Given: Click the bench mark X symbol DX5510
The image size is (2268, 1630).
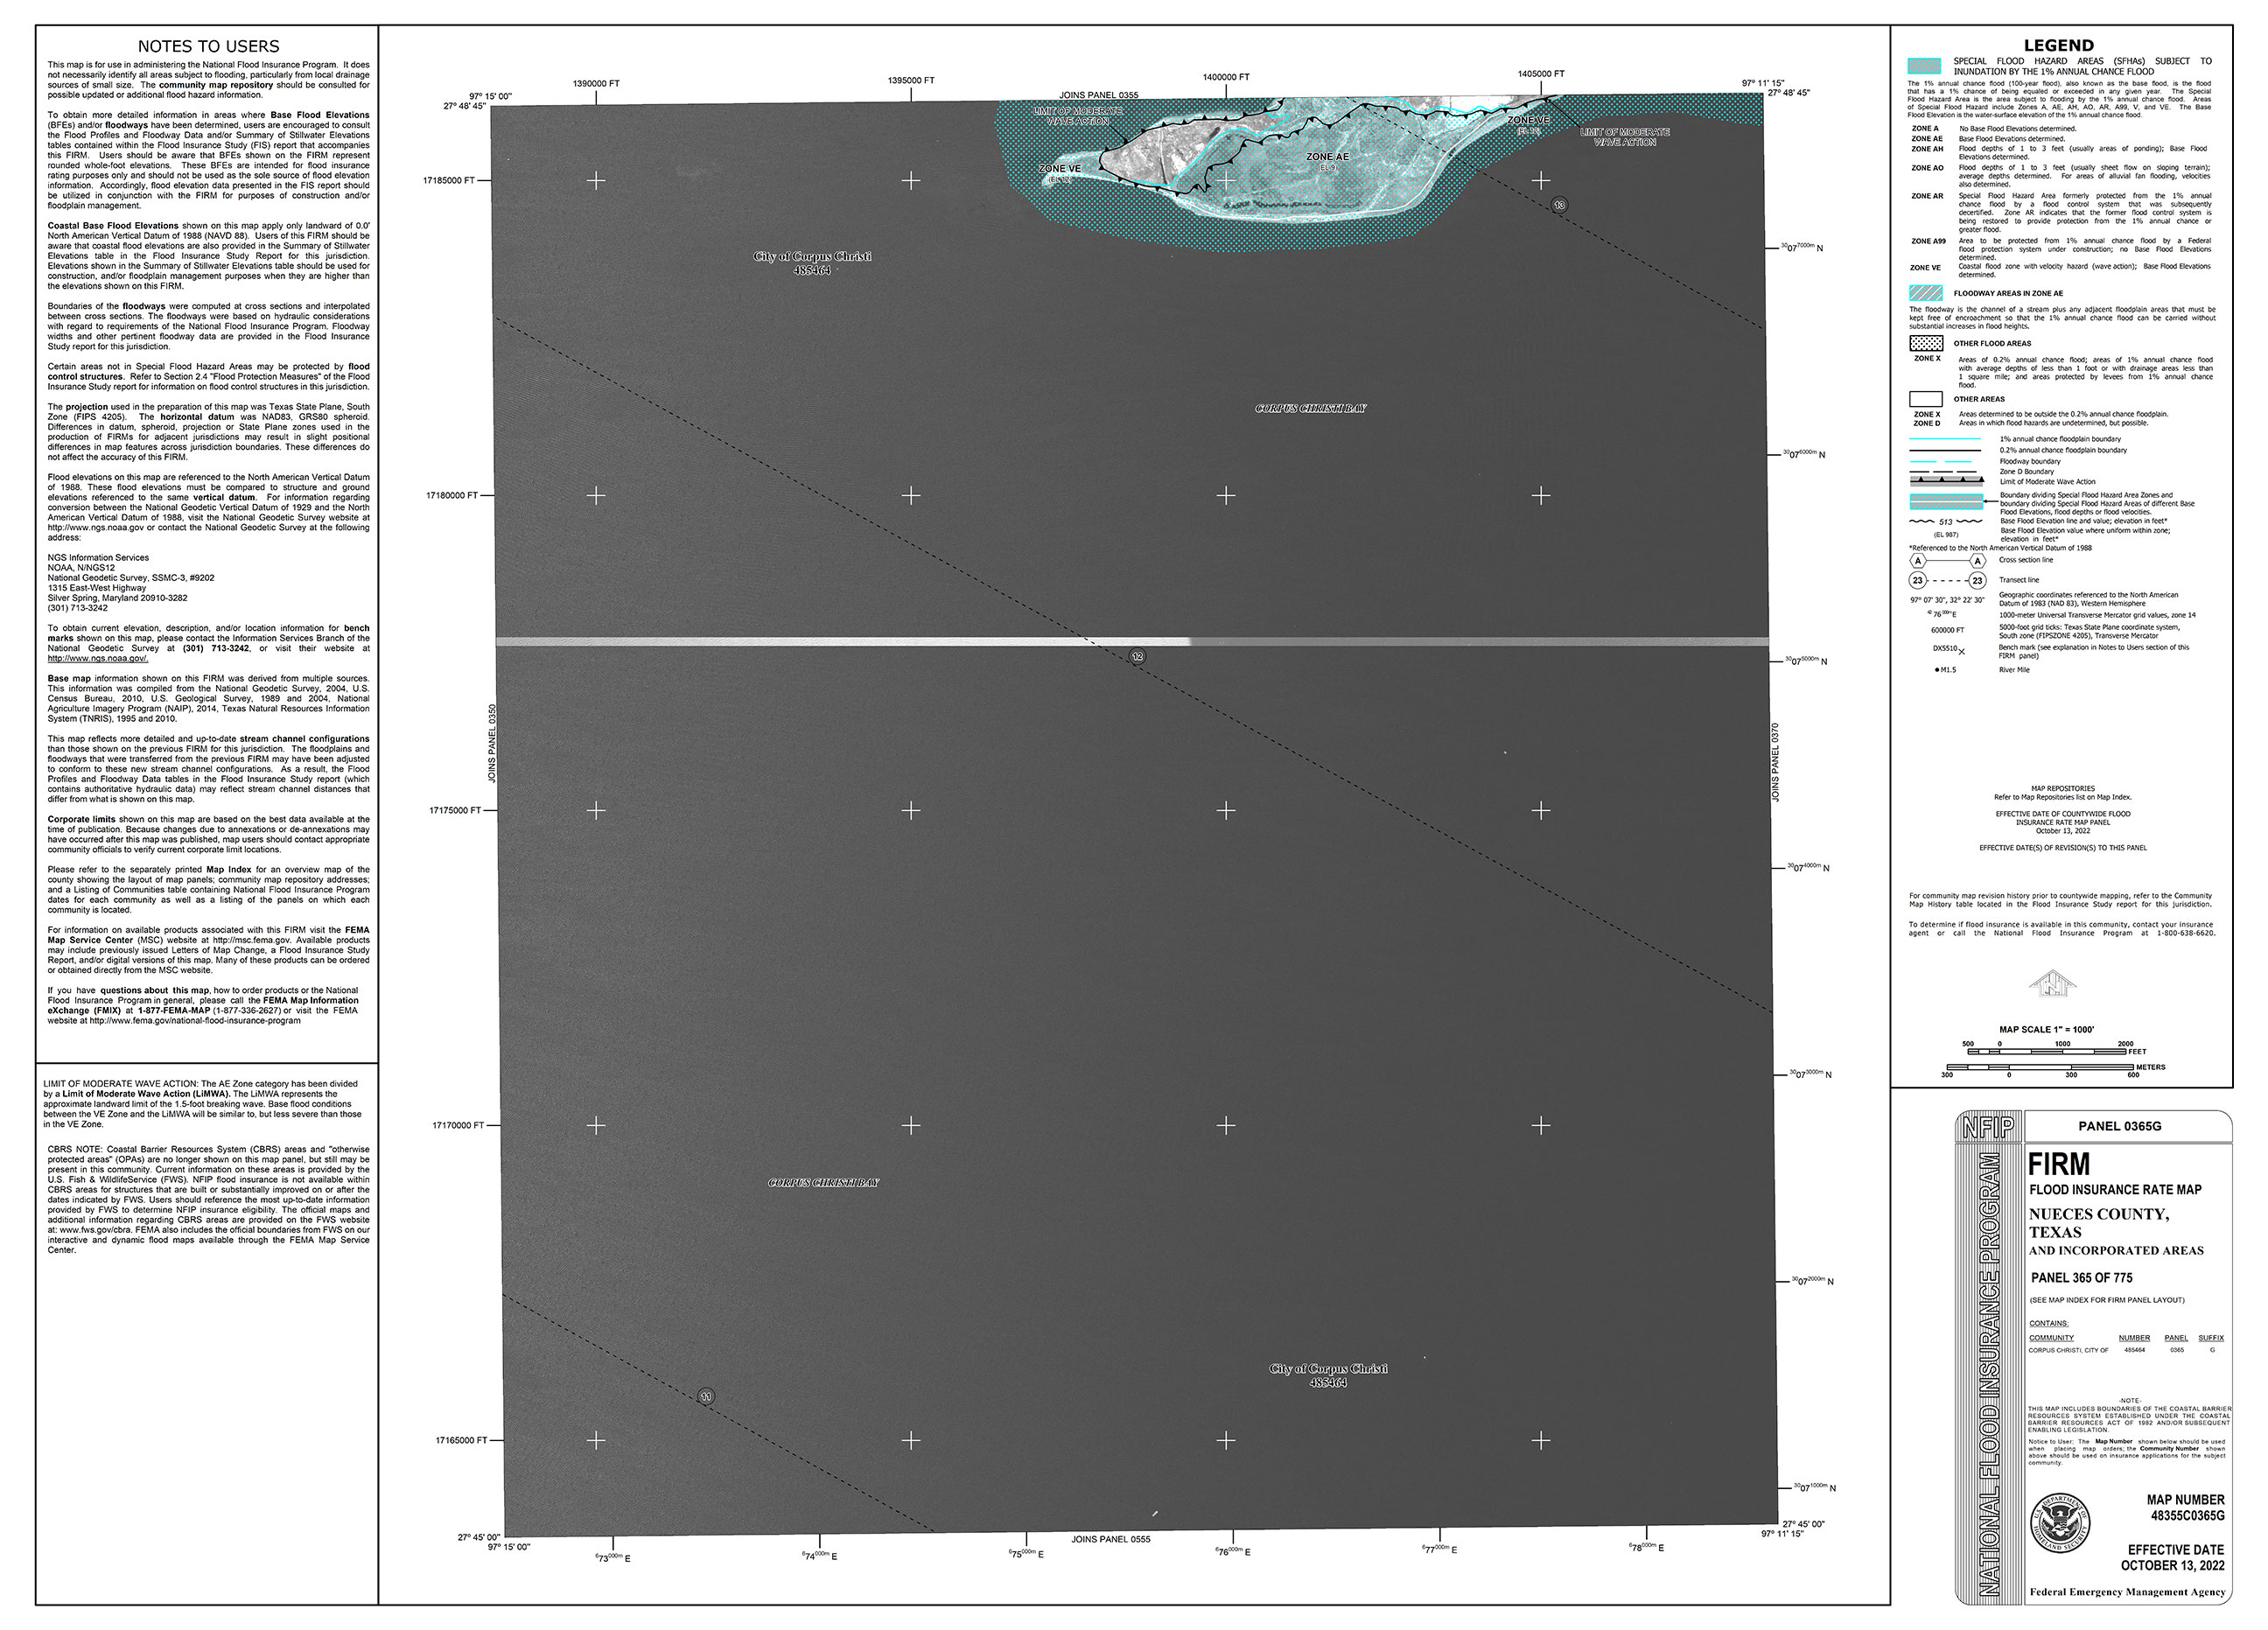Looking at the screenshot, I should (1960, 651).
